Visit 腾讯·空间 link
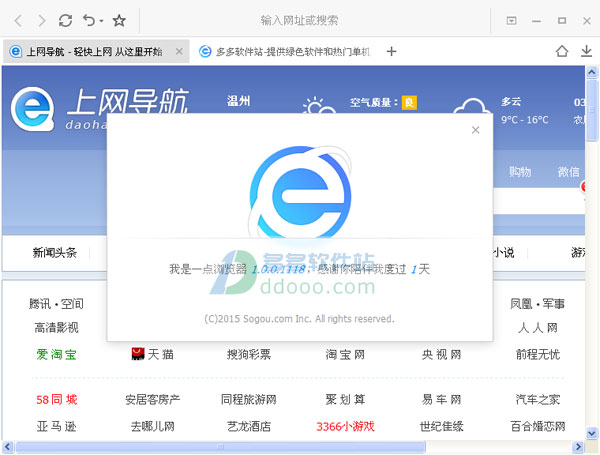 [x=56, y=304]
